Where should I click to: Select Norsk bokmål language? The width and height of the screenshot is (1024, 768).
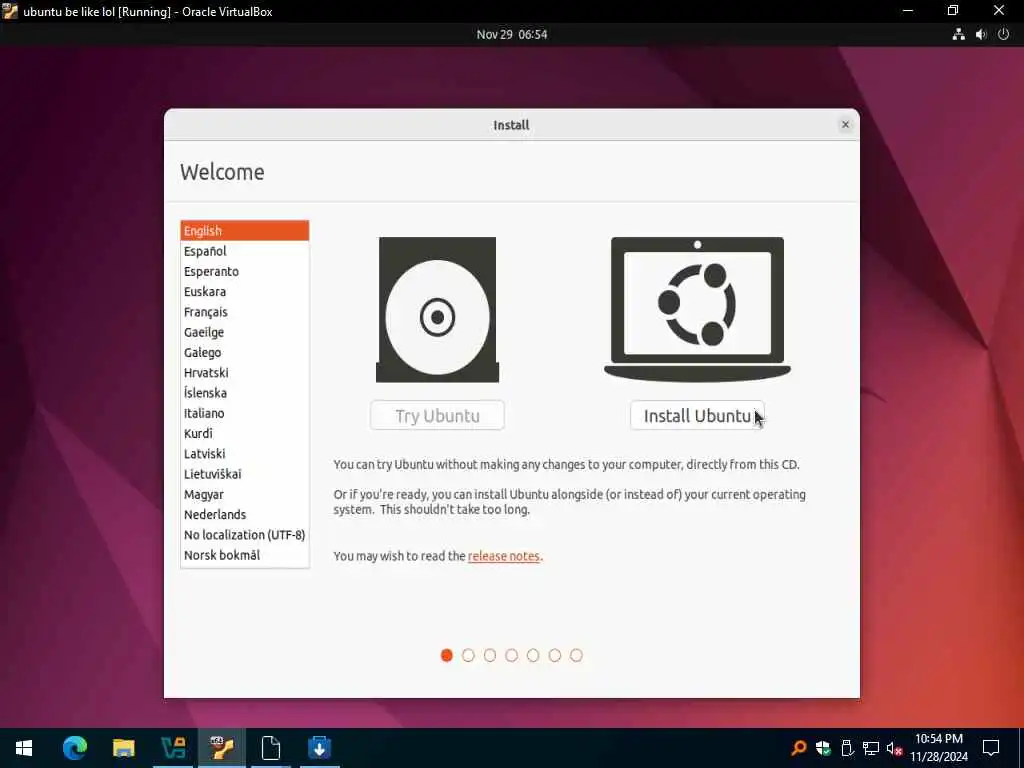tap(245, 555)
